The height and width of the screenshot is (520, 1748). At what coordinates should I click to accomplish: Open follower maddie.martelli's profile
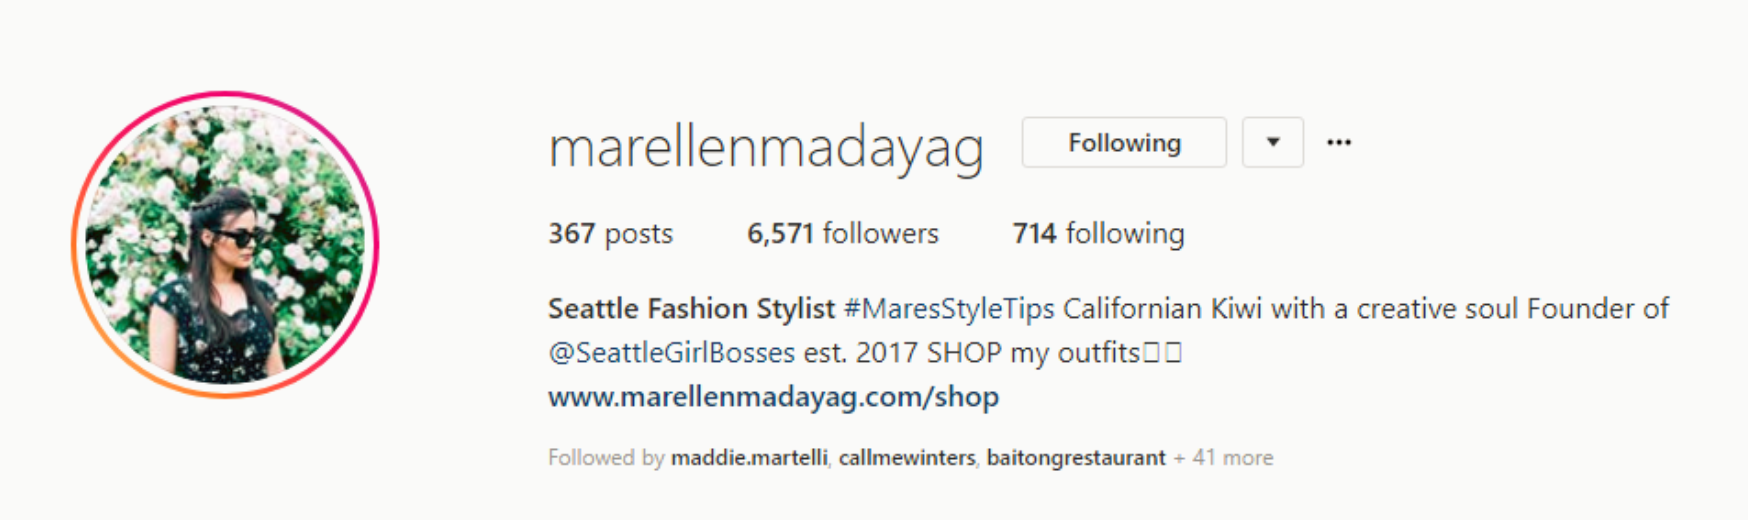[x=749, y=458]
